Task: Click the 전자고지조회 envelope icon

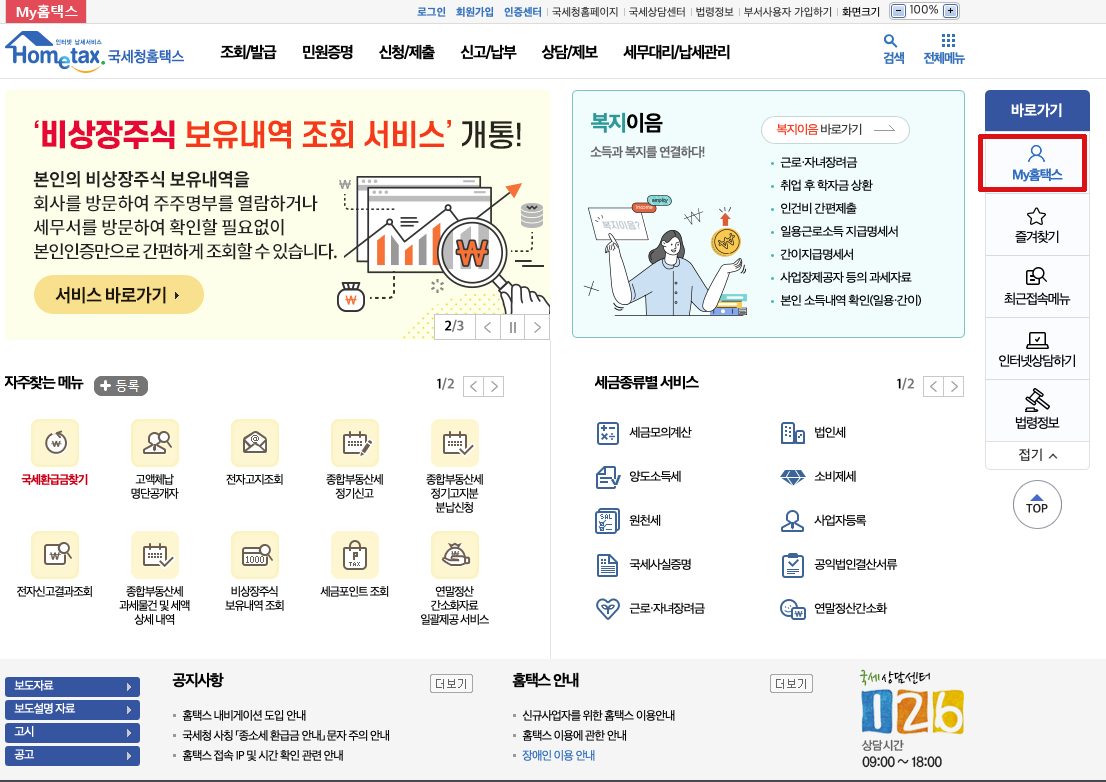Action: click(255, 443)
